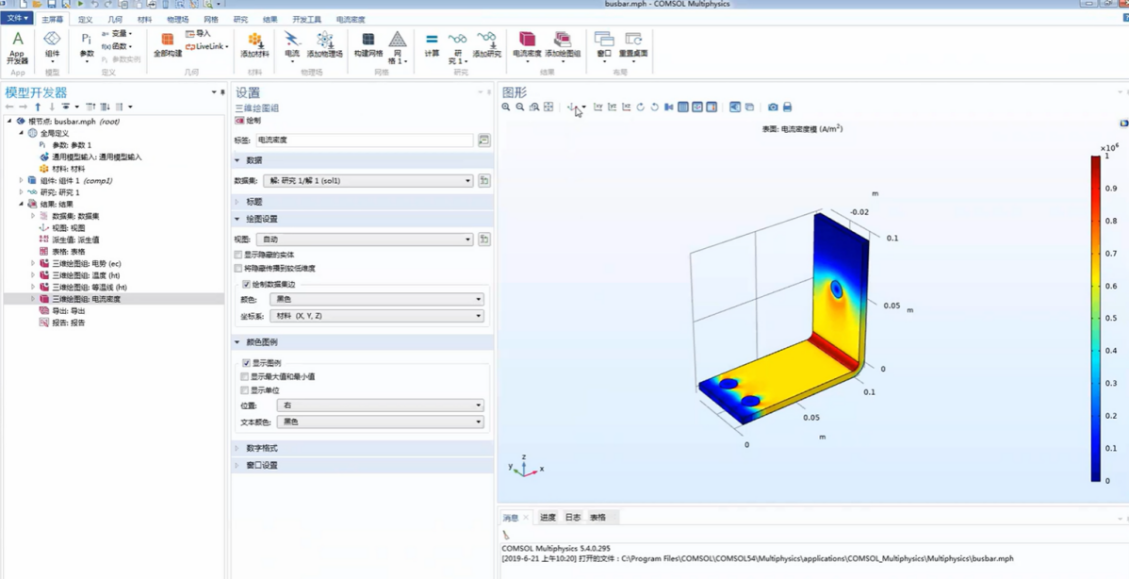Image resolution: width=1129 pixels, height=579 pixels.
Task: Open the 日志 log tab
Action: tap(572, 517)
